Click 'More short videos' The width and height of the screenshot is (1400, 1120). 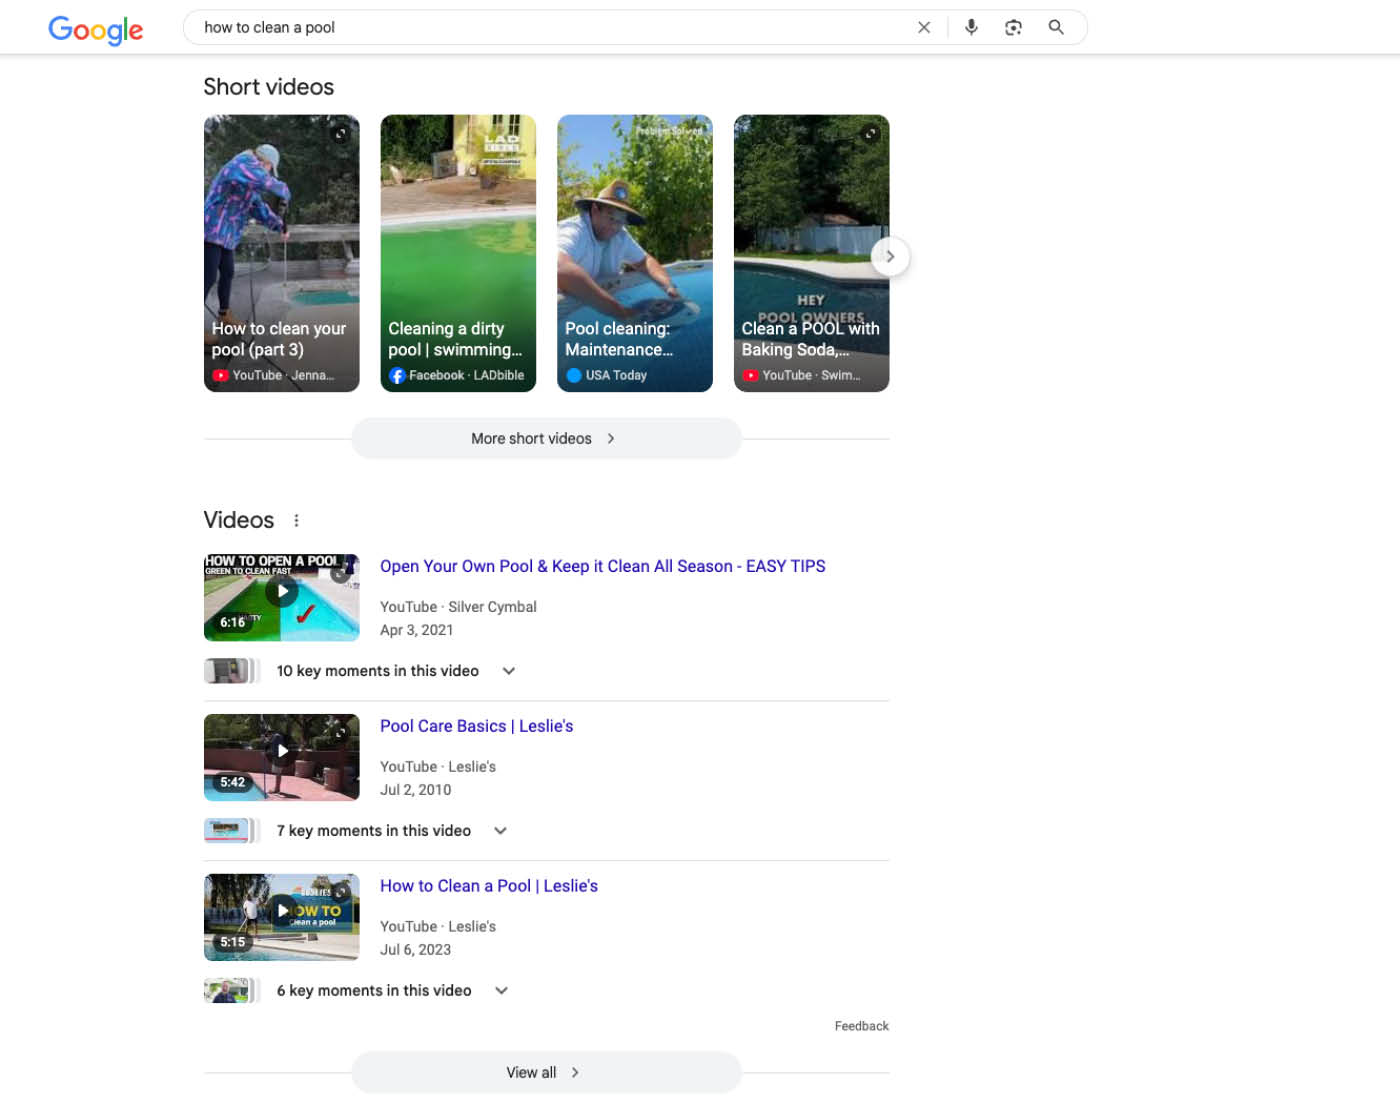coord(546,438)
